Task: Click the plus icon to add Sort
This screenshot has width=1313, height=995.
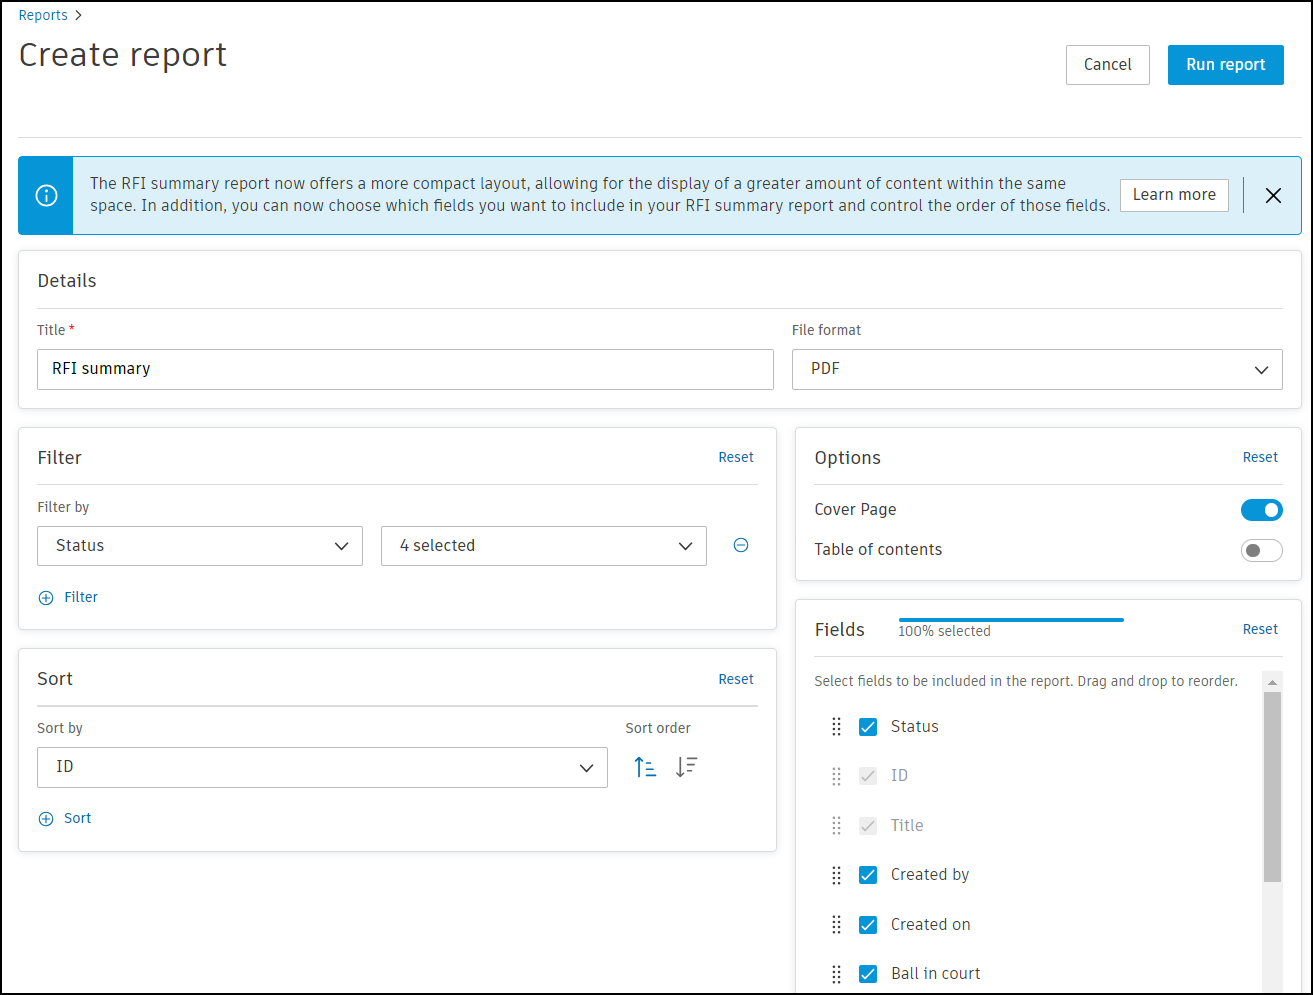Action: [46, 819]
